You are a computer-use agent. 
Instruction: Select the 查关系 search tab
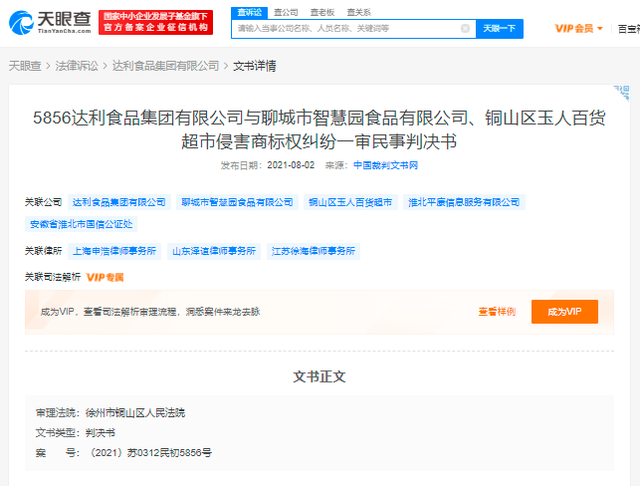(x=356, y=11)
